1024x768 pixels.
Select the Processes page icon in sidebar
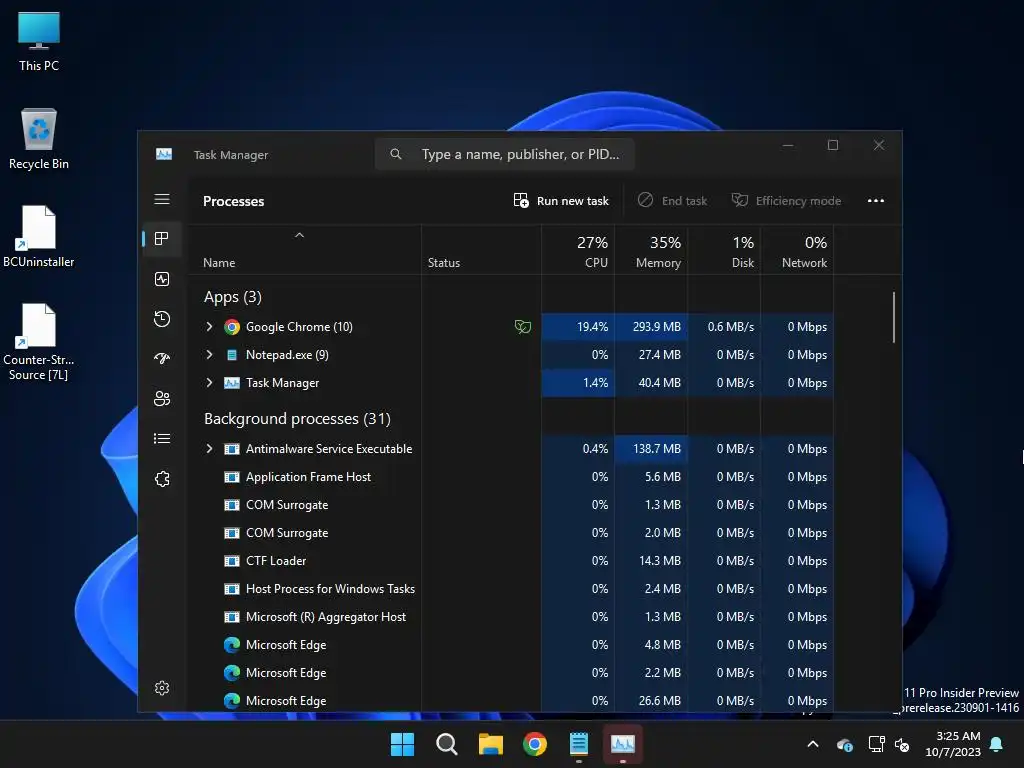click(x=162, y=238)
